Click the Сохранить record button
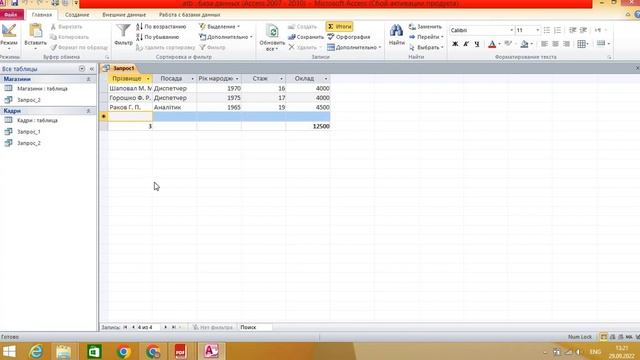The width and height of the screenshot is (640, 360). (x=306, y=37)
